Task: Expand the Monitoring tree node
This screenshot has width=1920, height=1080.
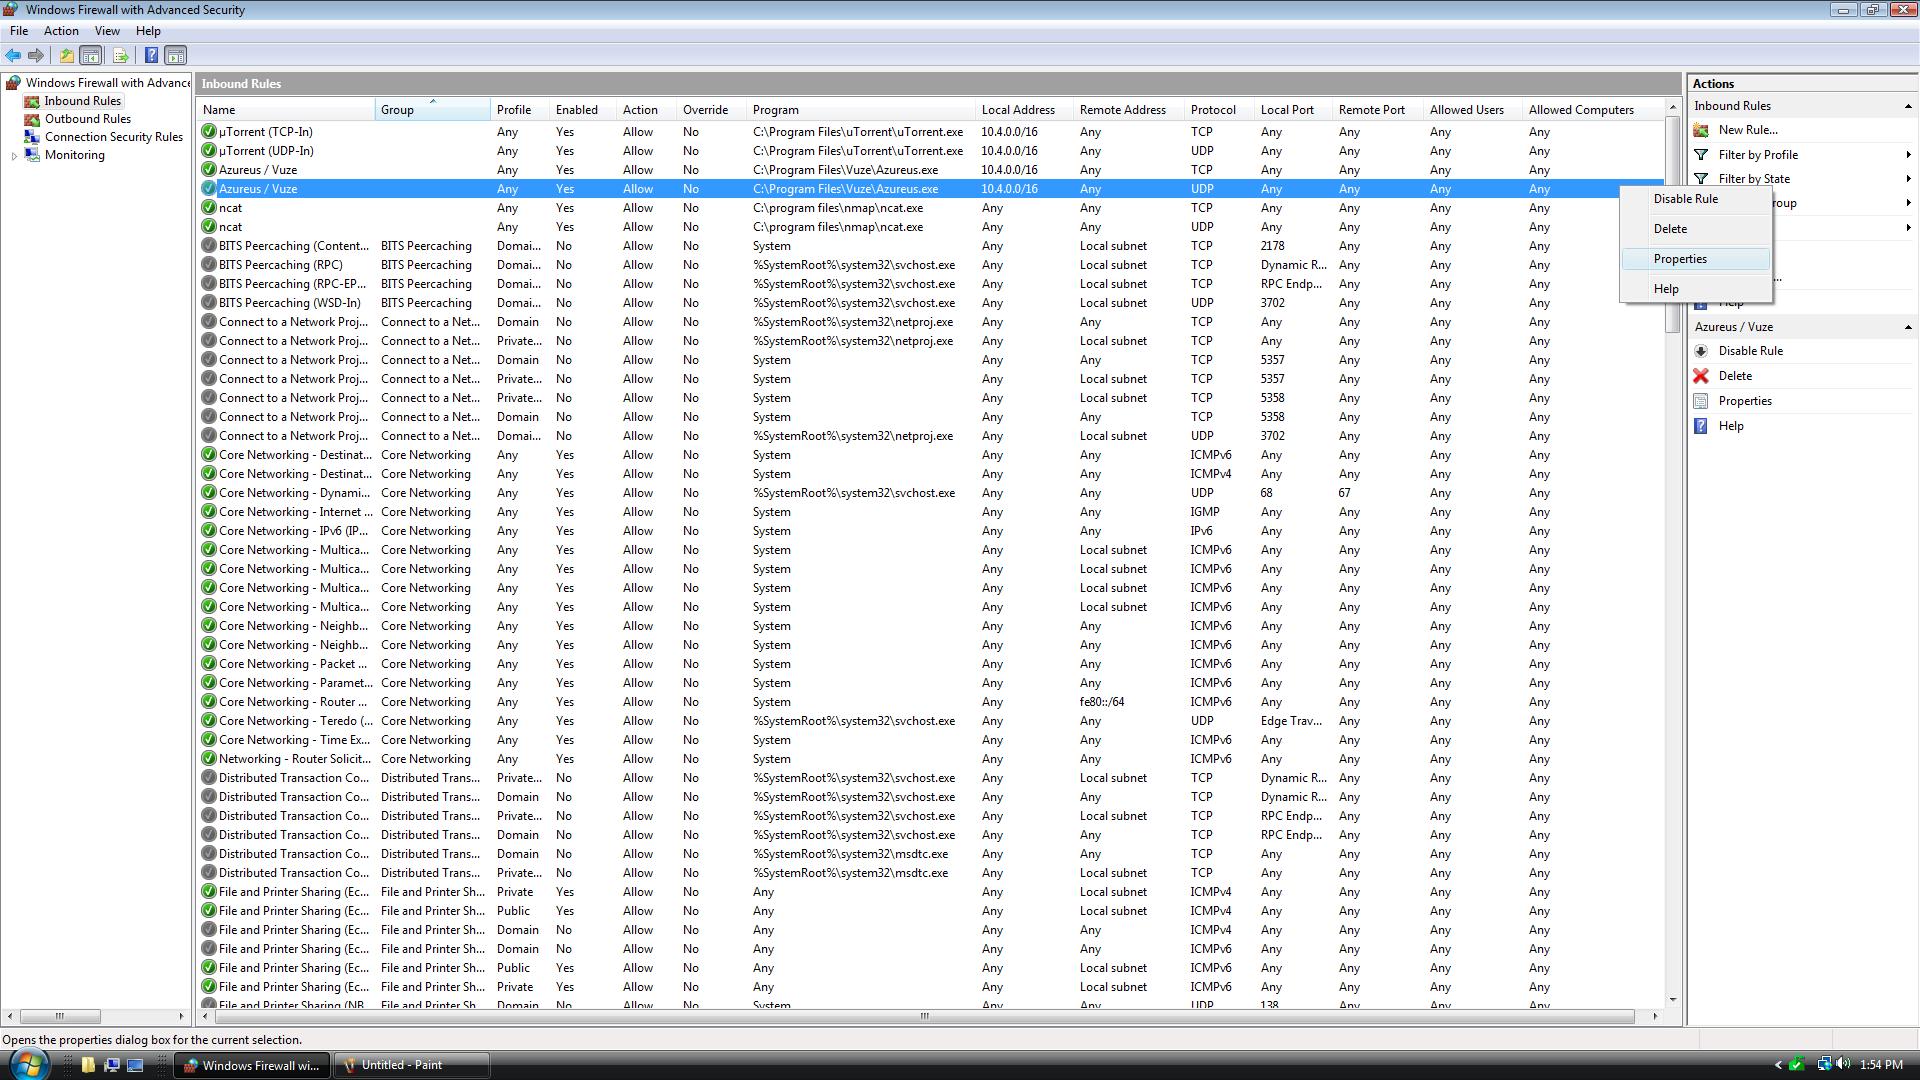Action: point(14,155)
